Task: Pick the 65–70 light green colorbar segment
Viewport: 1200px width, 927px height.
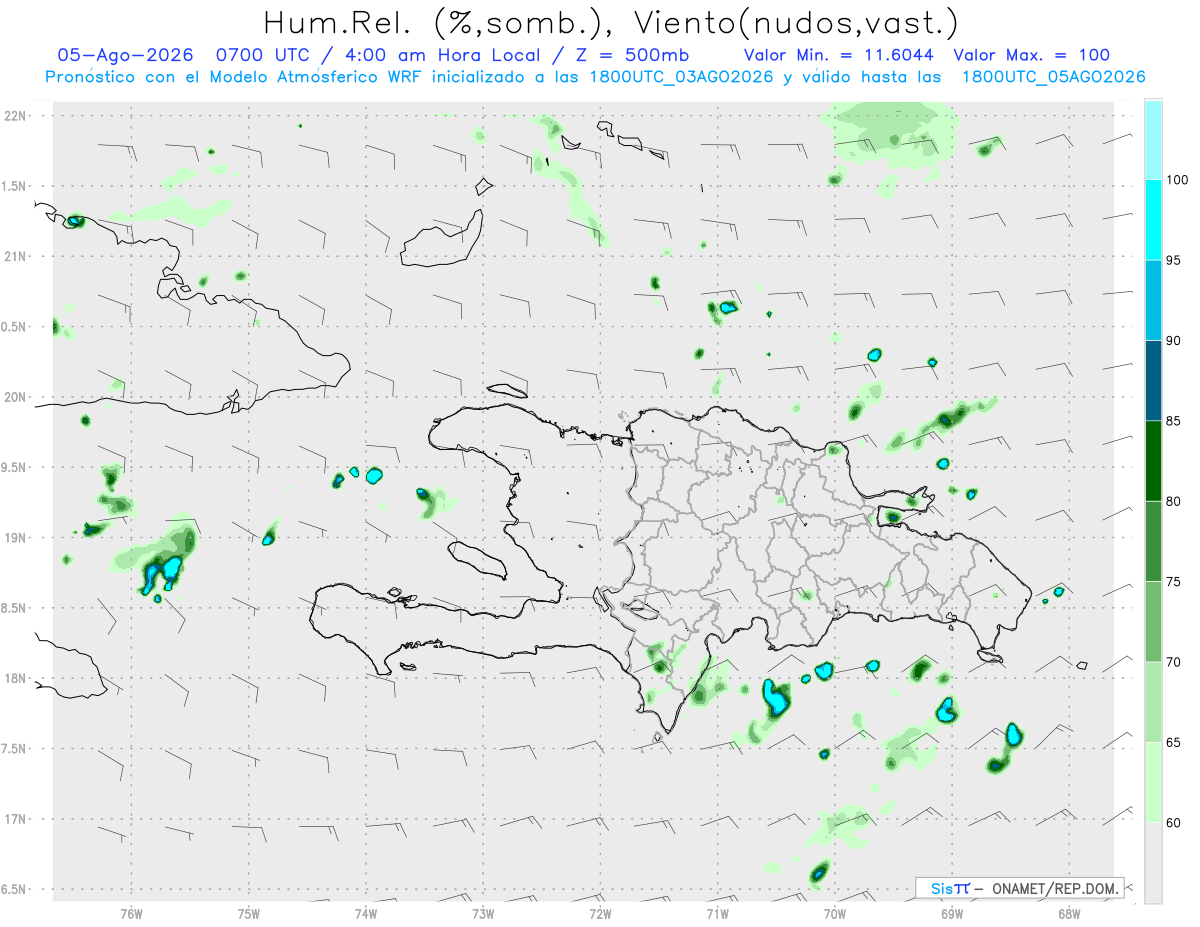Action: pyautogui.click(x=1153, y=702)
